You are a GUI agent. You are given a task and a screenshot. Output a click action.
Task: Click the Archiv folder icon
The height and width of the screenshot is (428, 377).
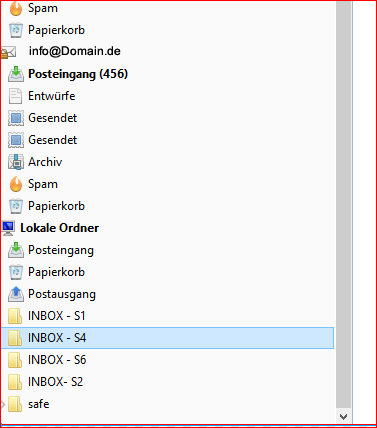16,162
